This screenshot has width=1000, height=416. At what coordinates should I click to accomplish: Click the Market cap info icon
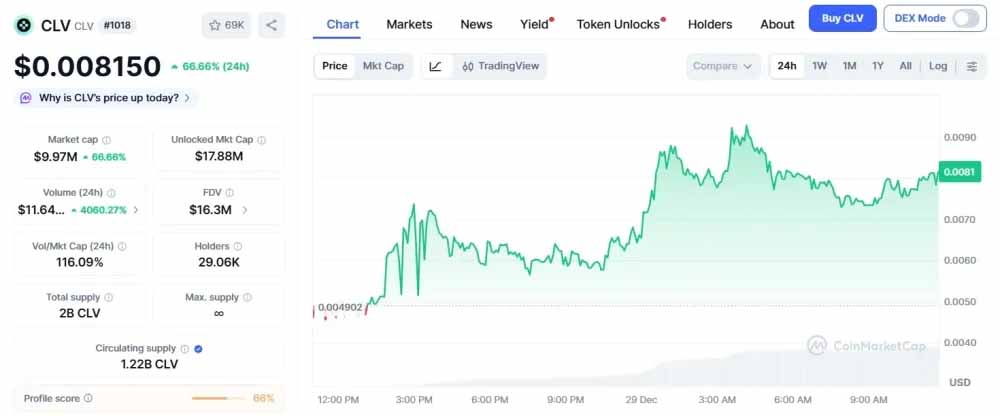(x=107, y=140)
